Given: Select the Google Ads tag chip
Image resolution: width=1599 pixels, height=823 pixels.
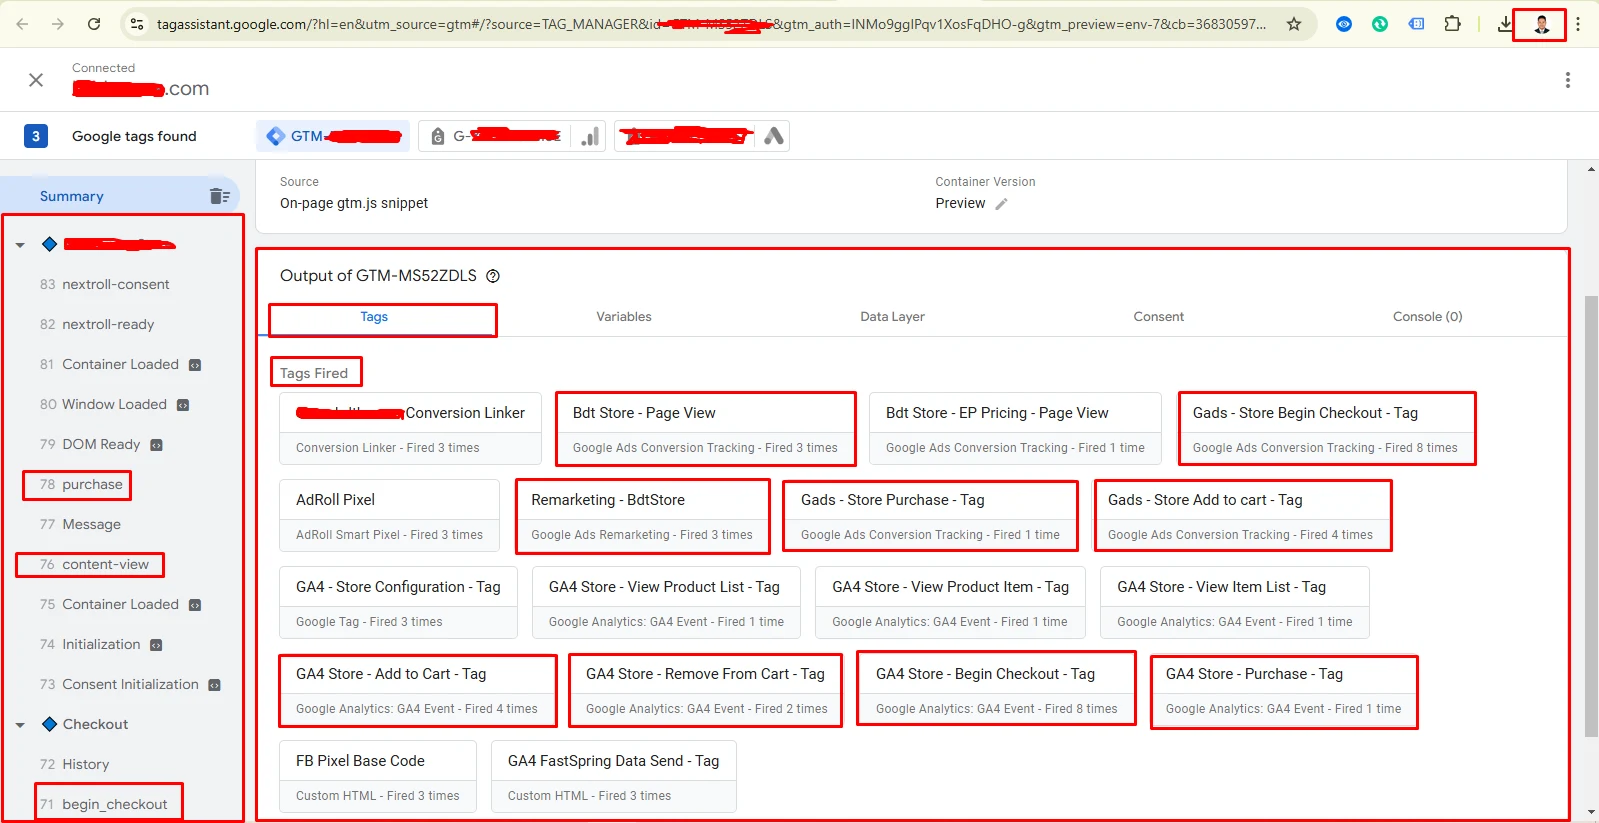Looking at the screenshot, I should [x=702, y=136].
